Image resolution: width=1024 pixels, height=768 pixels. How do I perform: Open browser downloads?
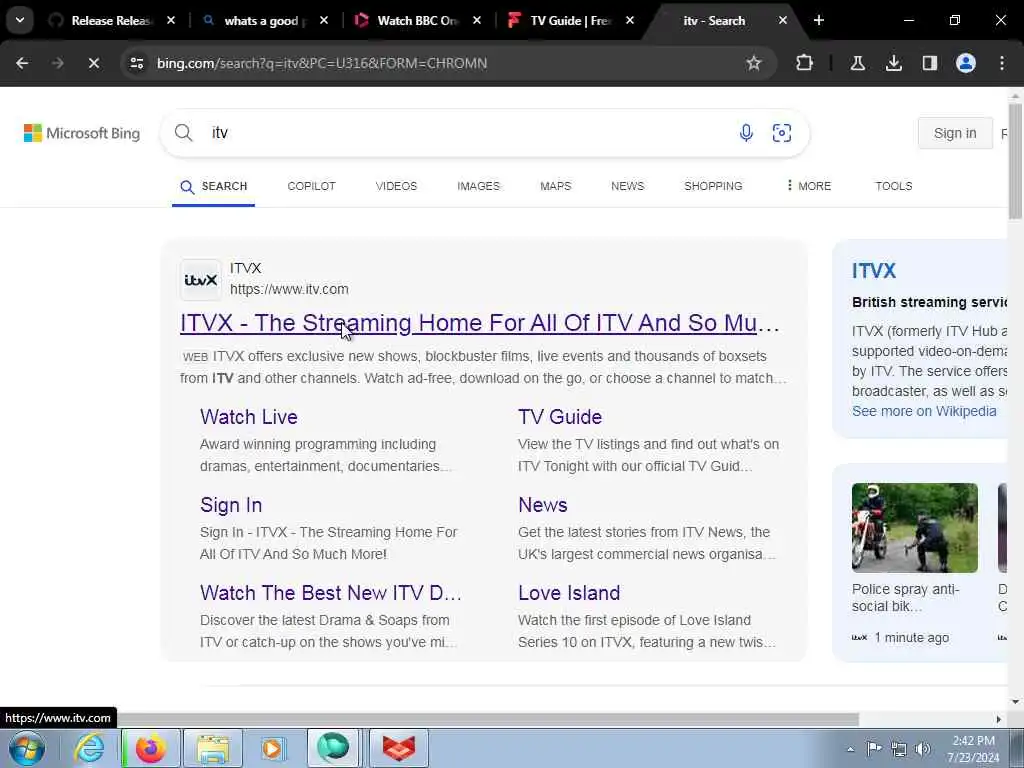[x=893, y=63]
